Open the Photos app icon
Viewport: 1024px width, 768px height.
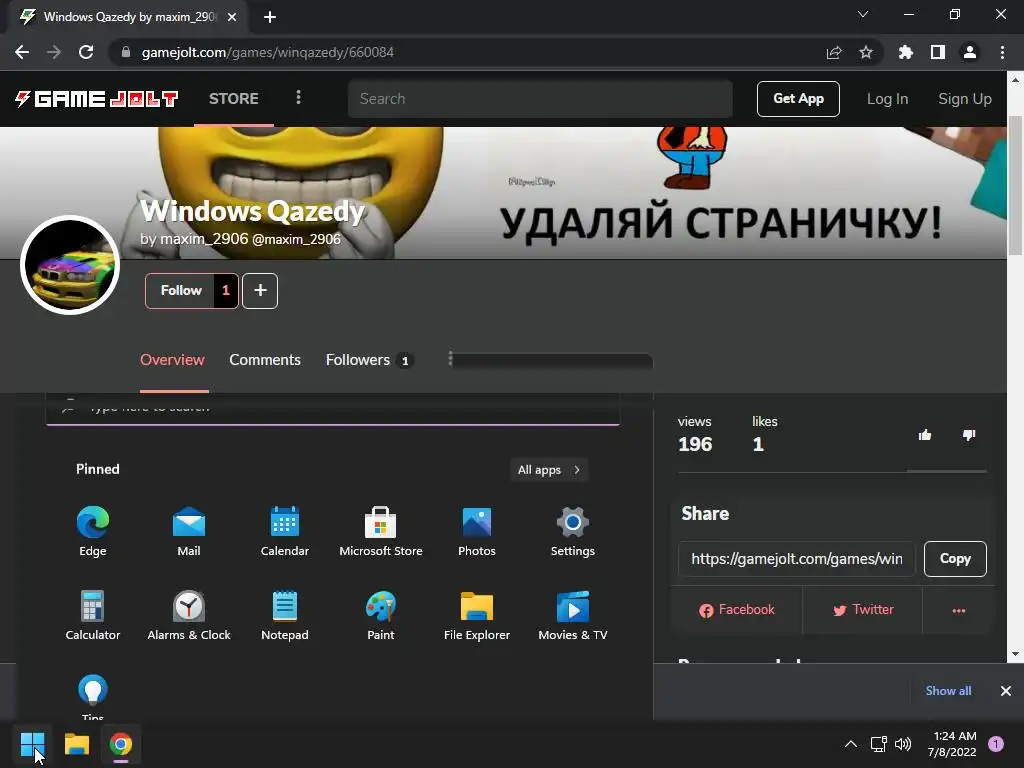coord(477,530)
